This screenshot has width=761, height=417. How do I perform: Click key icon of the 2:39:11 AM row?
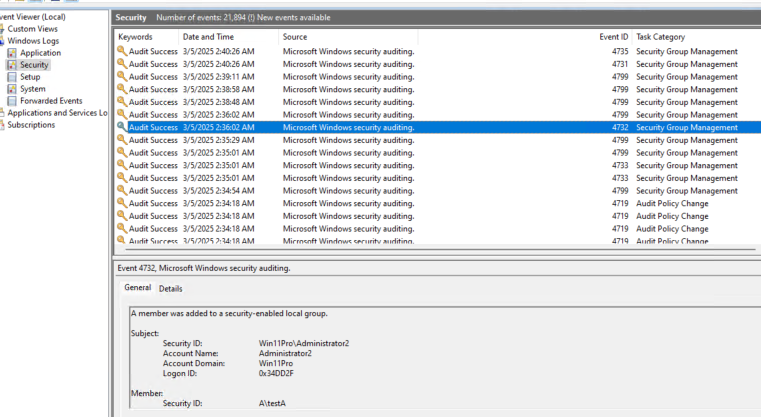click(x=122, y=76)
